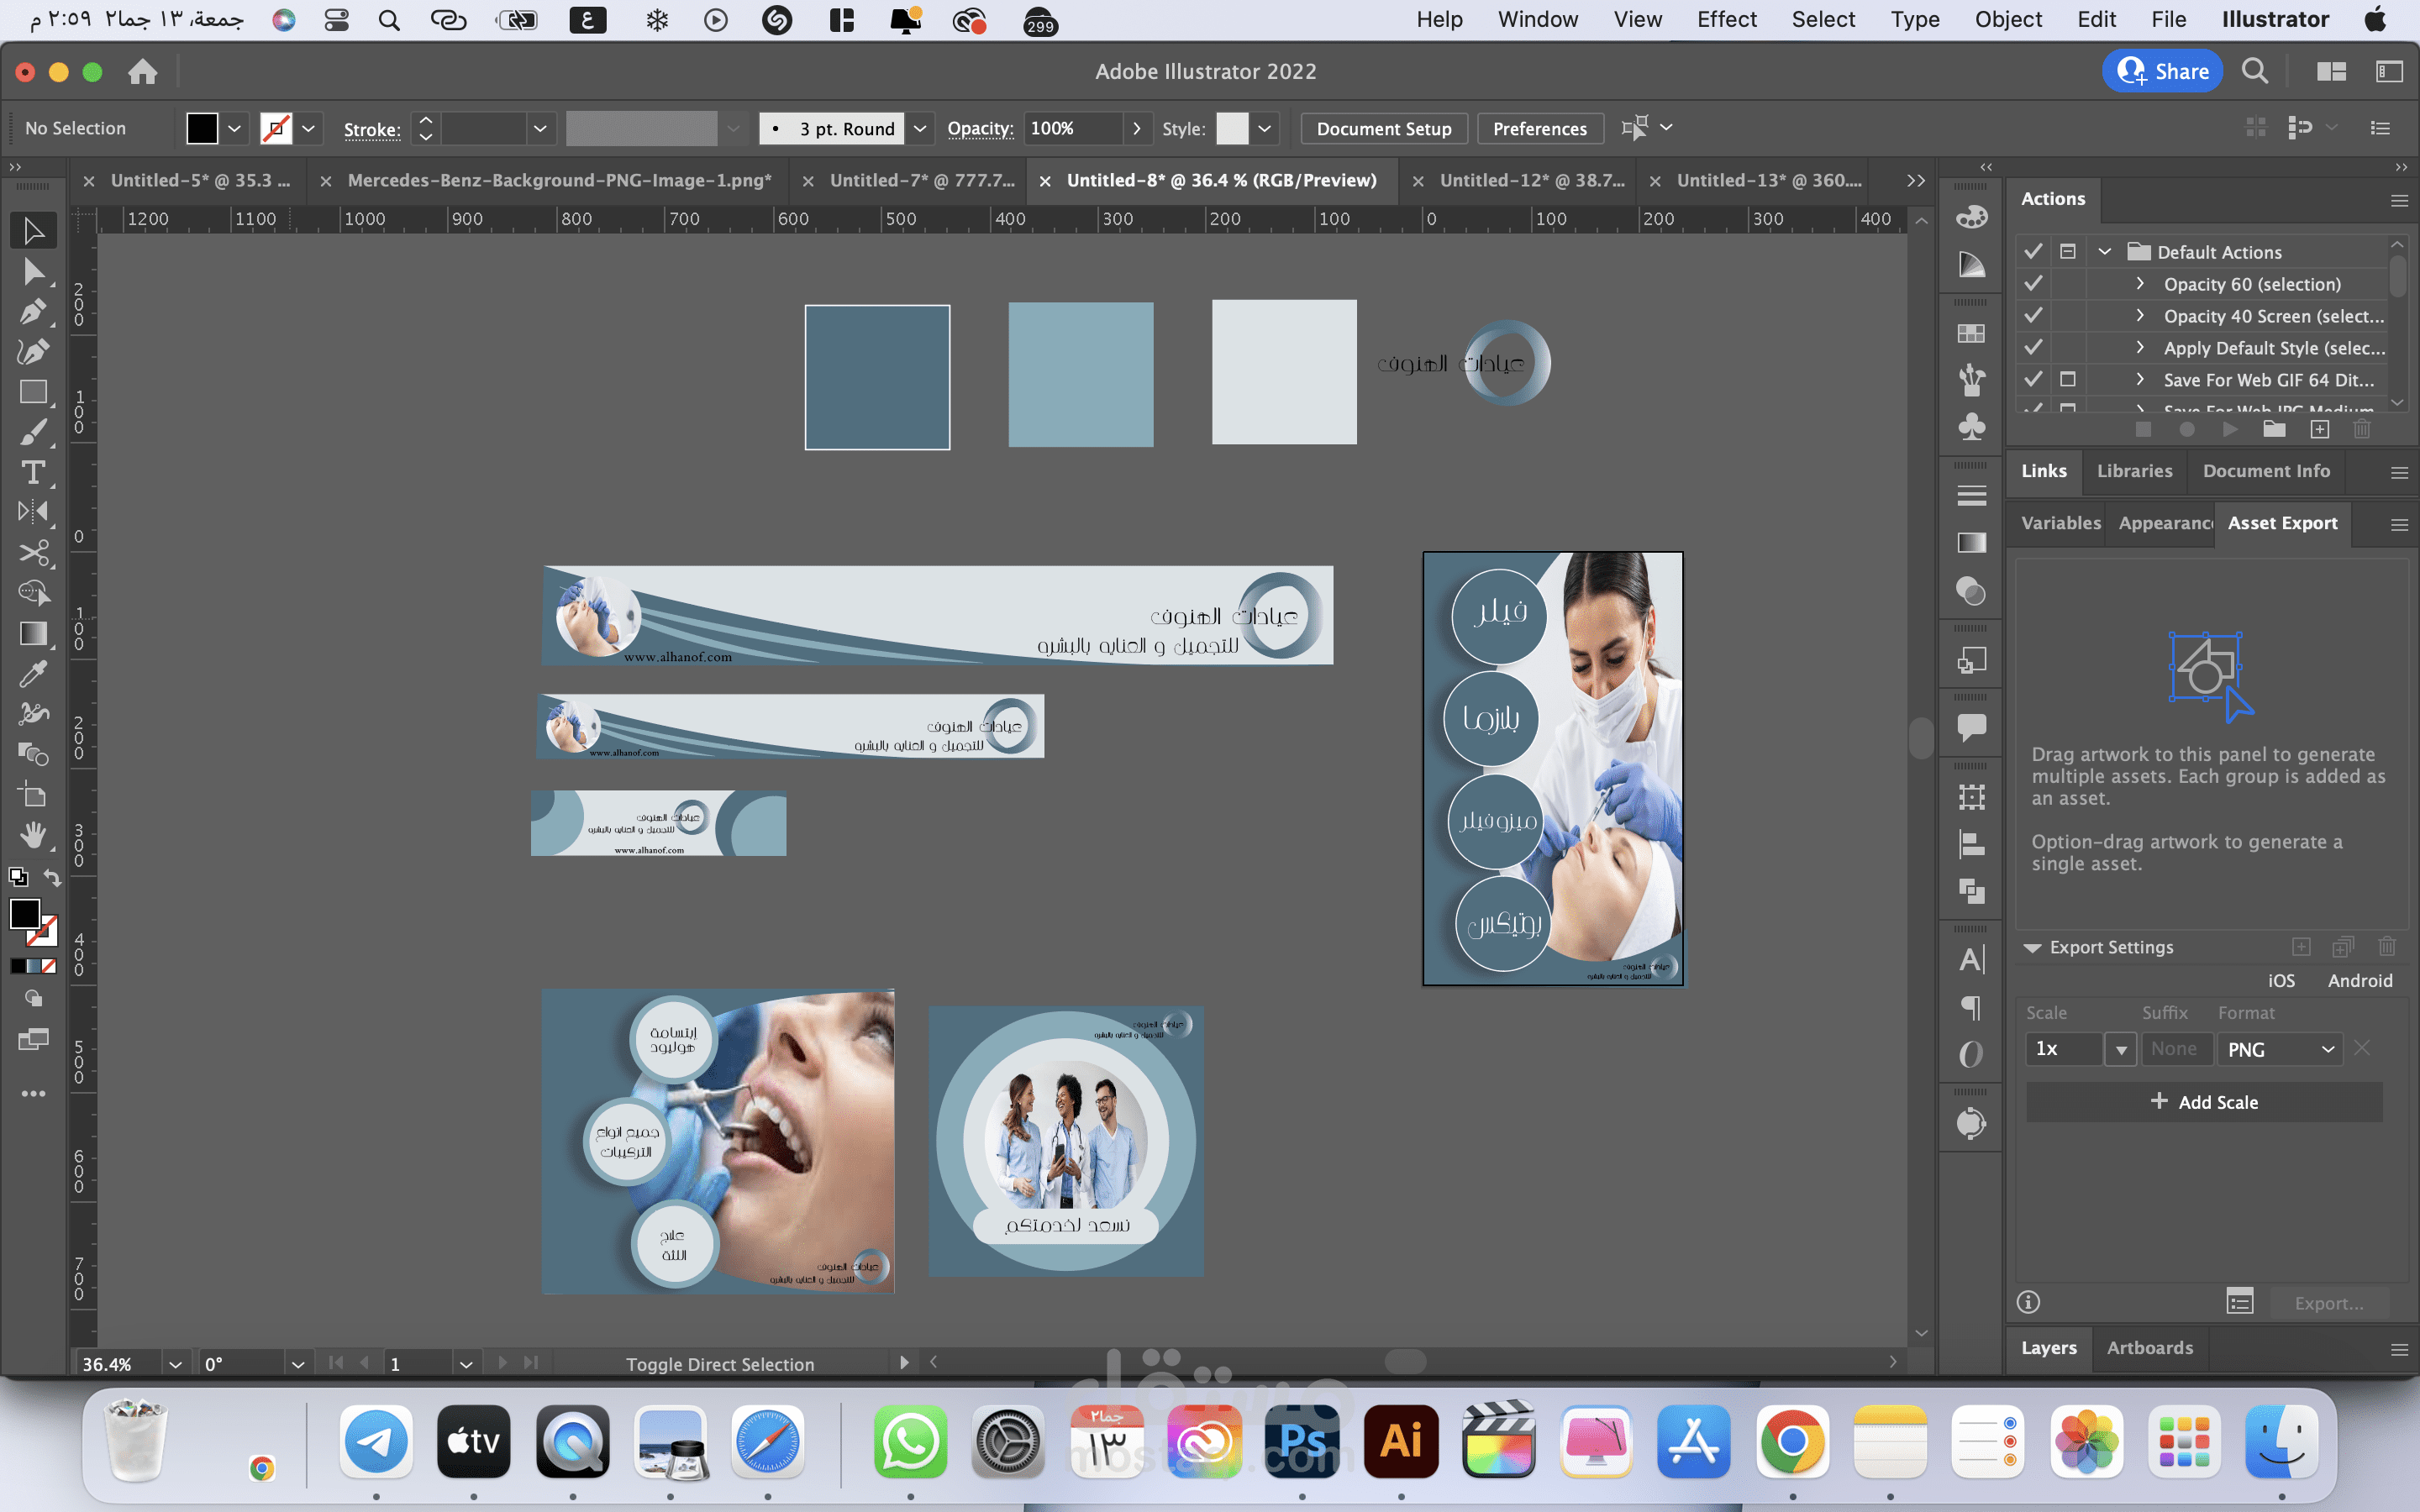This screenshot has width=2420, height=1512.
Task: Switch to the Untitled-12 document tab
Action: coord(1530,180)
